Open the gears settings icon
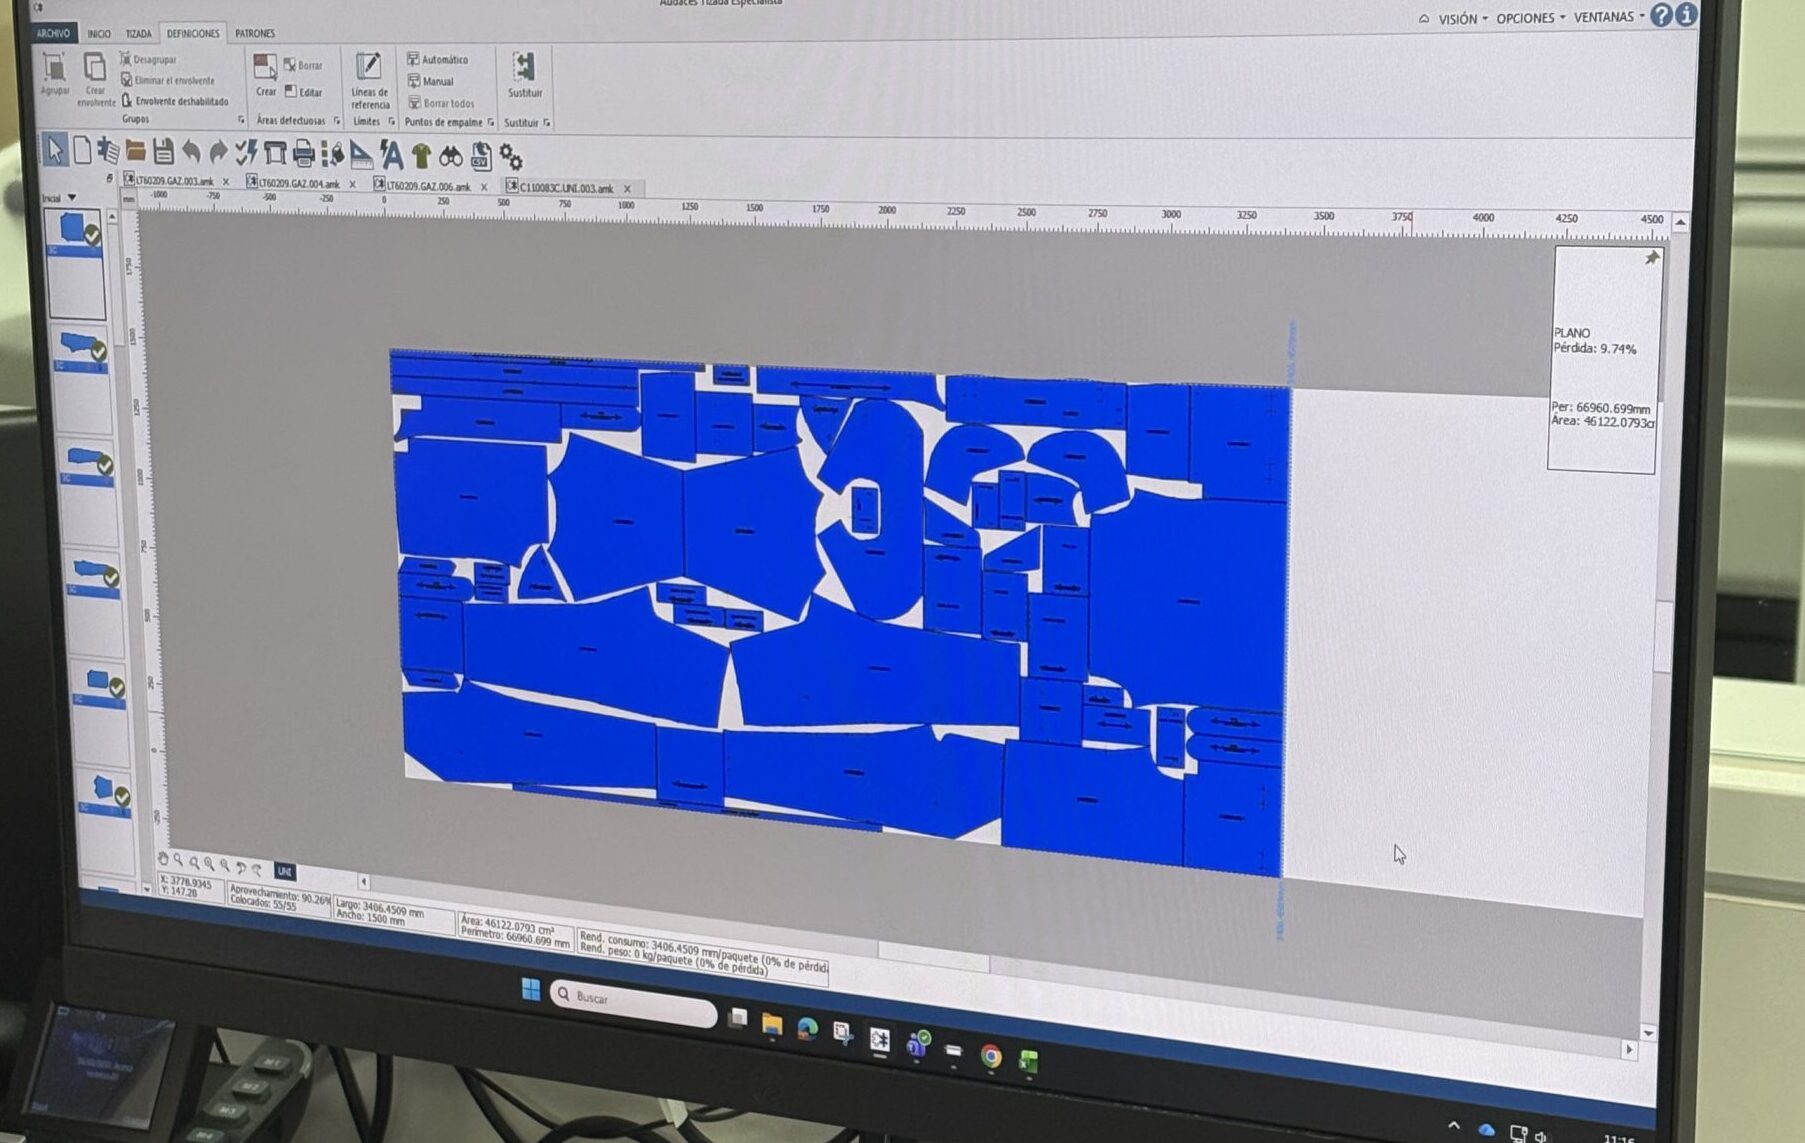Viewport: 1805px width, 1143px height. [510, 157]
